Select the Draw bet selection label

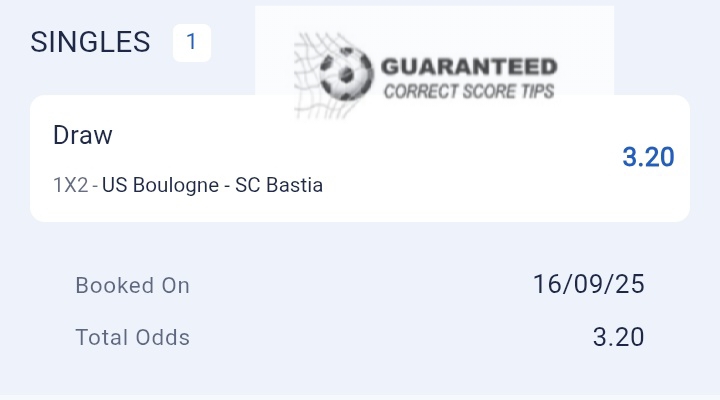[x=83, y=135]
